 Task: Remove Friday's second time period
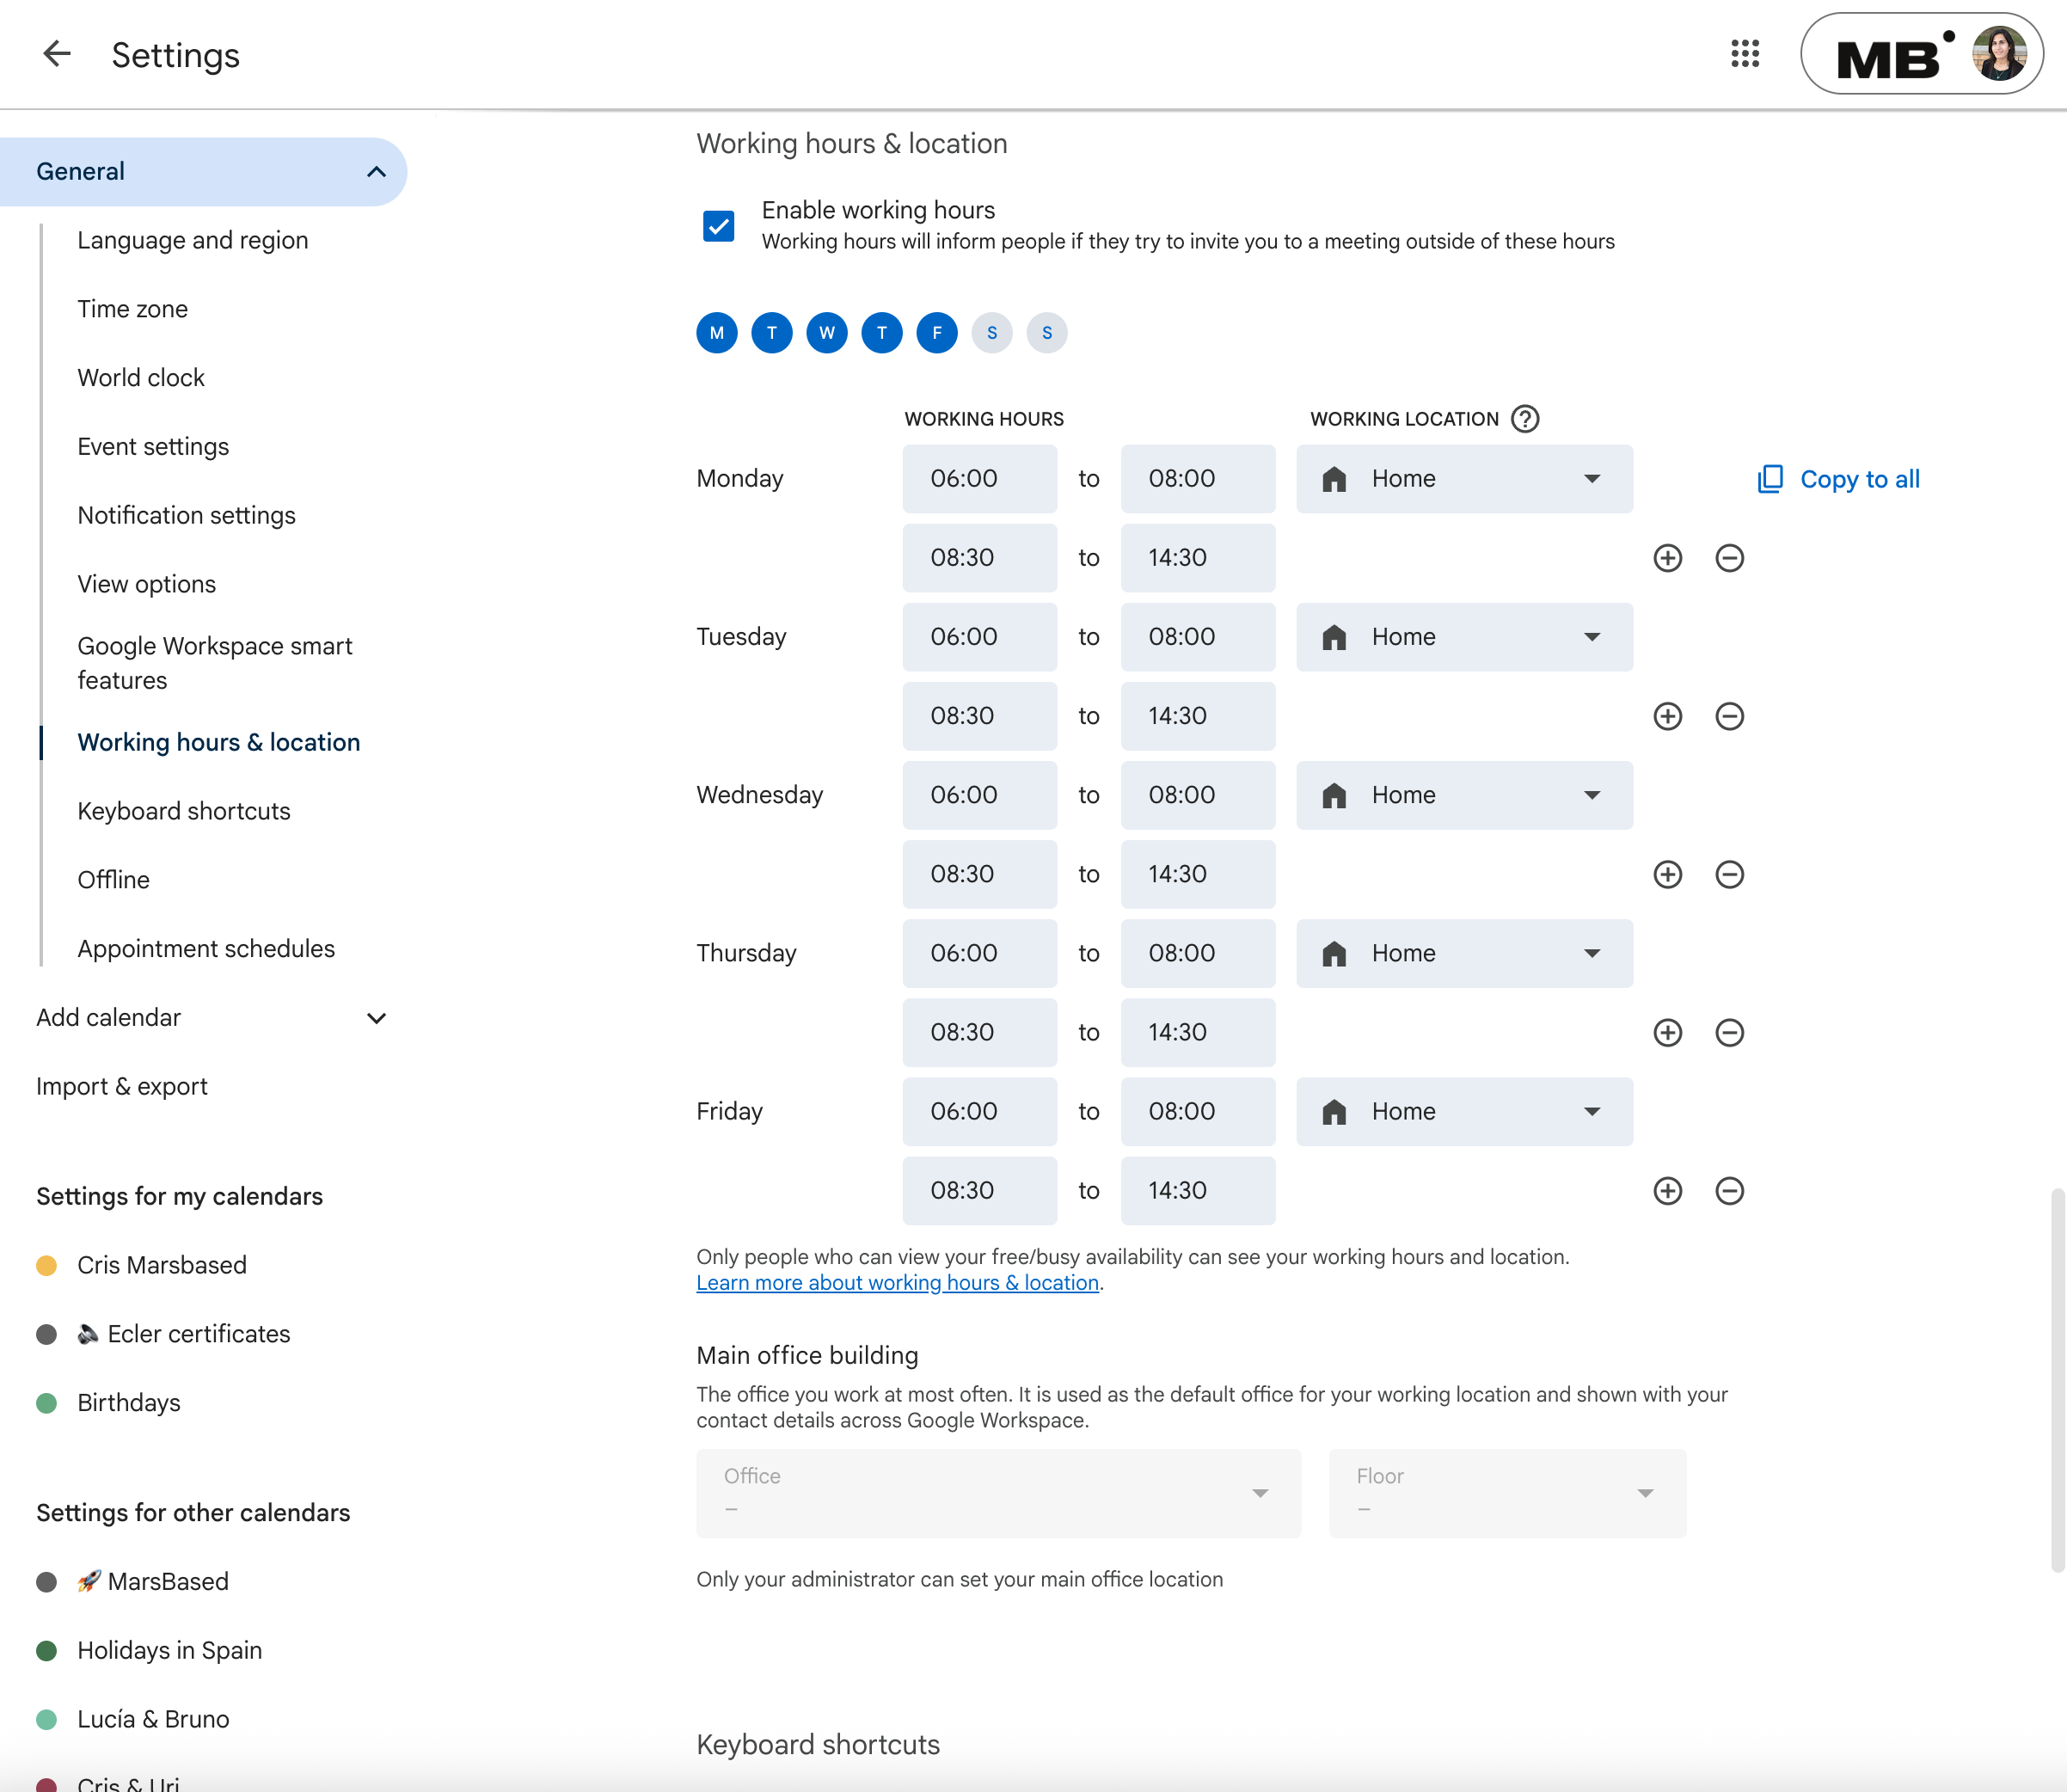tap(1730, 1190)
